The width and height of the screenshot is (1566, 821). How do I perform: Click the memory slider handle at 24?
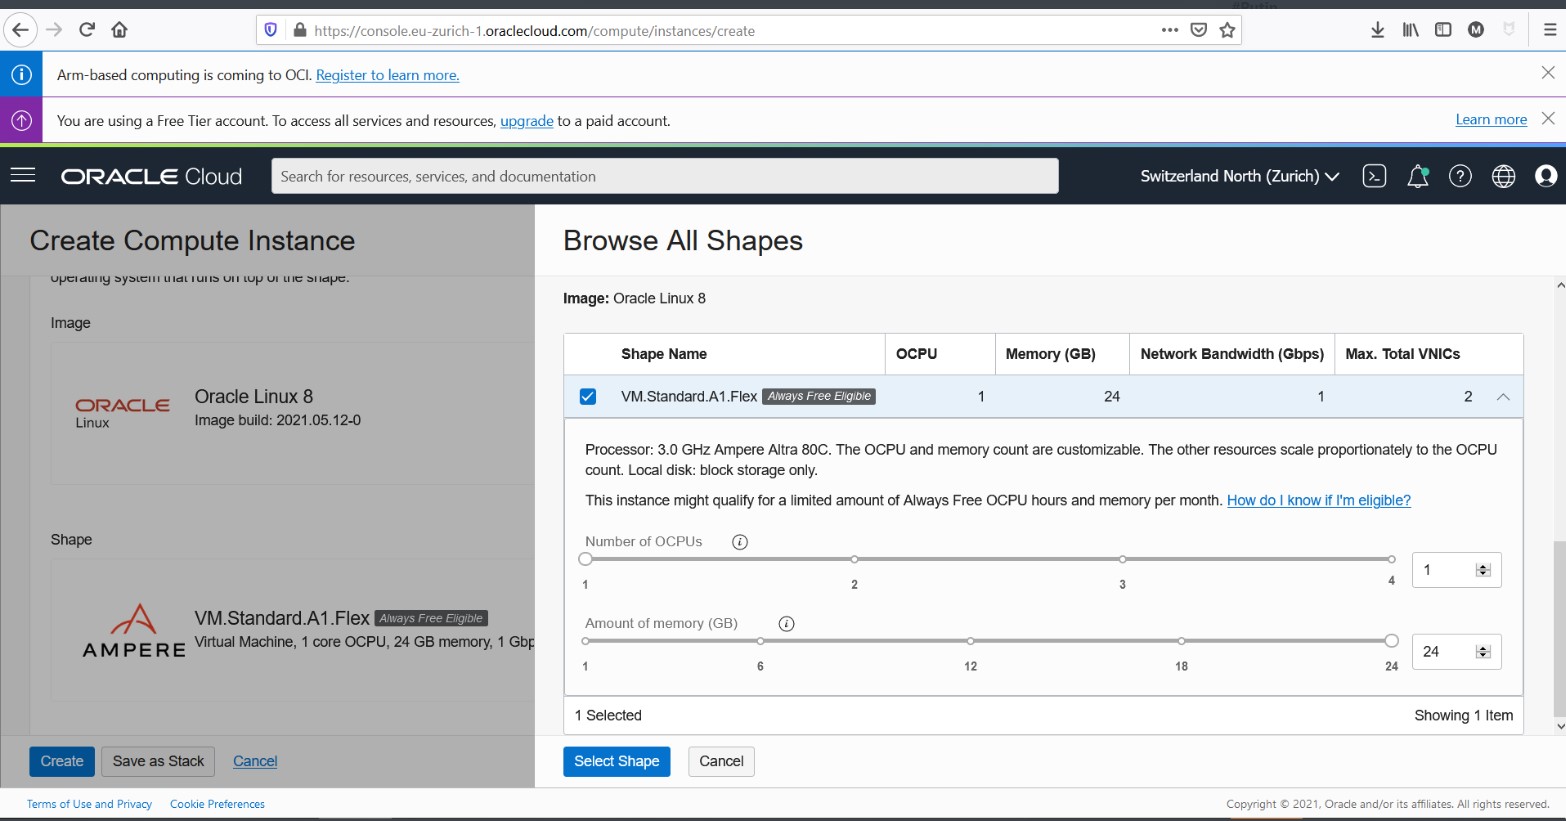click(1391, 641)
